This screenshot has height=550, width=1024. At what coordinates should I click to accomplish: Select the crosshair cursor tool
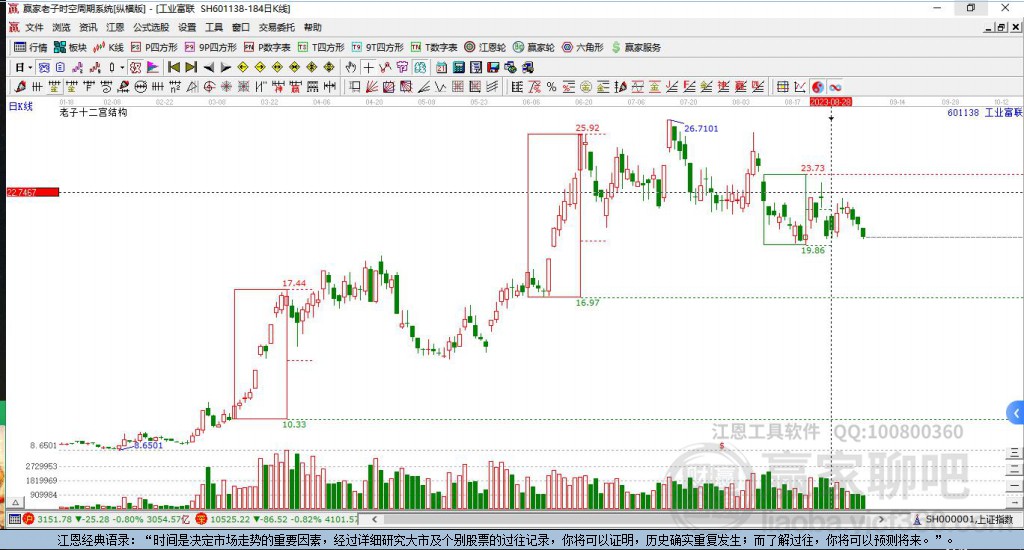coord(368,67)
